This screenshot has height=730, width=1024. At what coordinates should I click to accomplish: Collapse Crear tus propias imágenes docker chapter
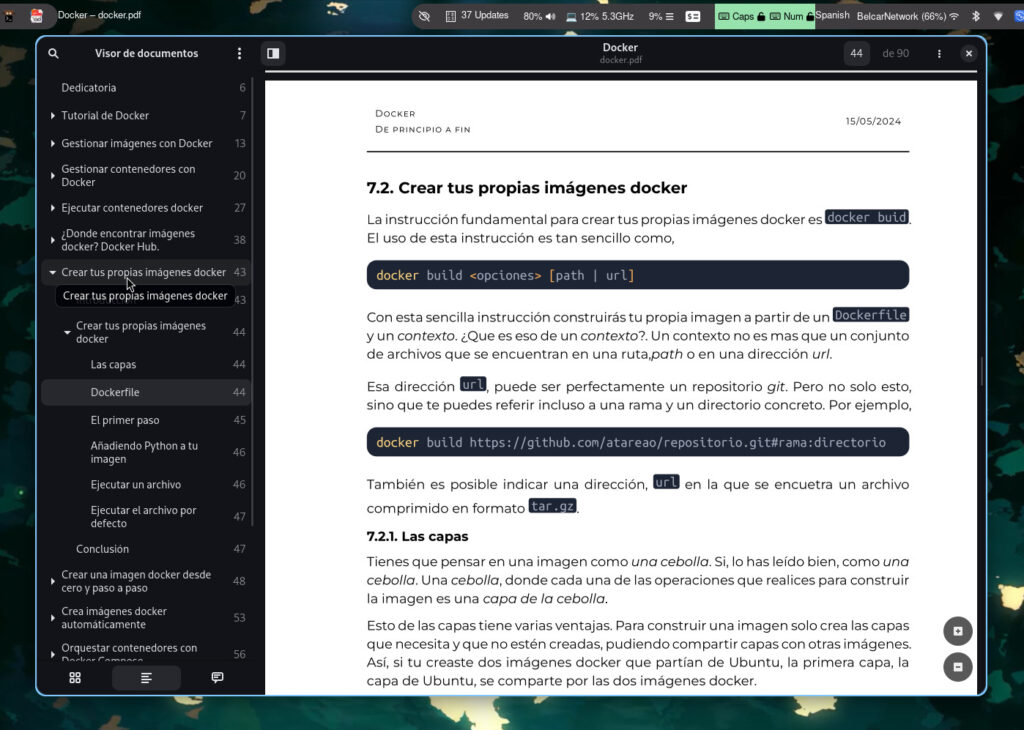click(53, 272)
